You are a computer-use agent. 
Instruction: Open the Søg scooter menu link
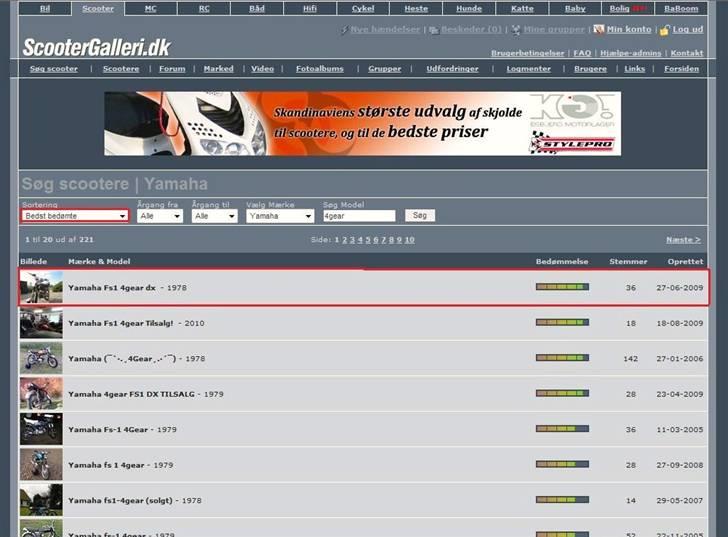[54, 69]
